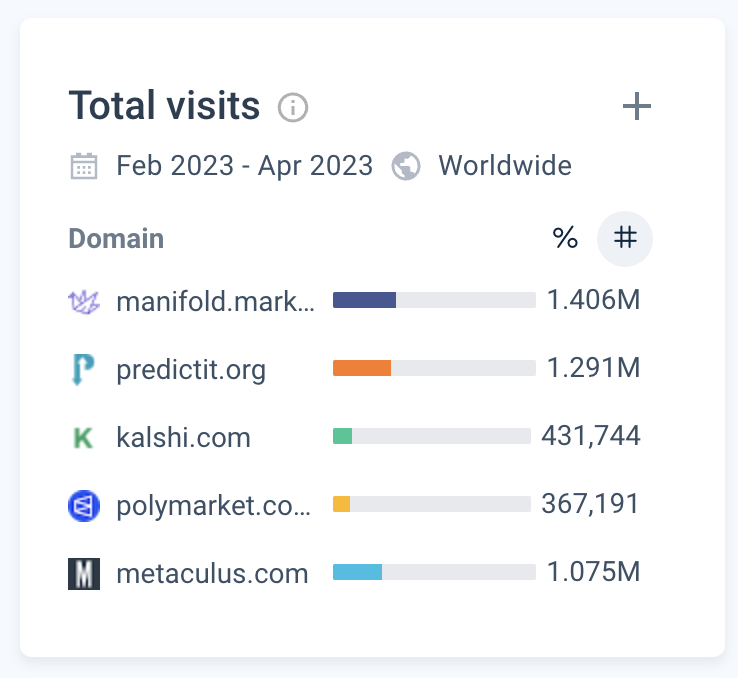The width and height of the screenshot is (738, 678).
Task: Click the green kalshi visits bar
Action: tap(343, 436)
